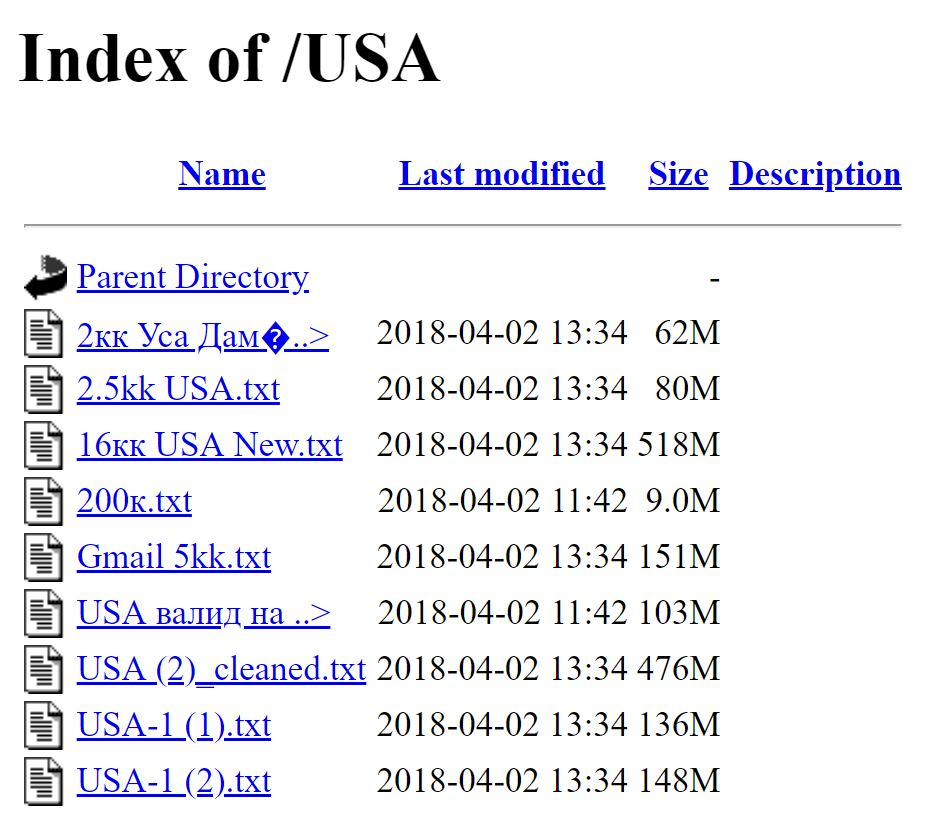
Task: Click the file icon next to "2.5kk USA.txt"
Action: click(x=41, y=389)
